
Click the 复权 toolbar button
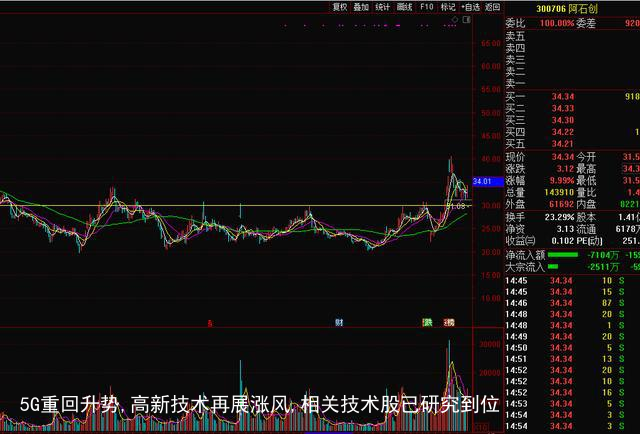pyautogui.click(x=340, y=7)
